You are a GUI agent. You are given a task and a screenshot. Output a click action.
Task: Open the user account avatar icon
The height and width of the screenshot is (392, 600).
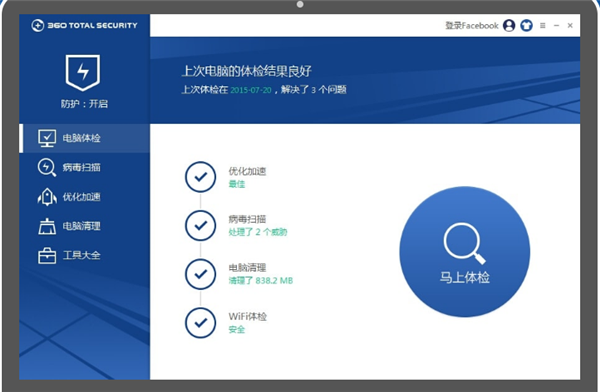click(x=509, y=26)
